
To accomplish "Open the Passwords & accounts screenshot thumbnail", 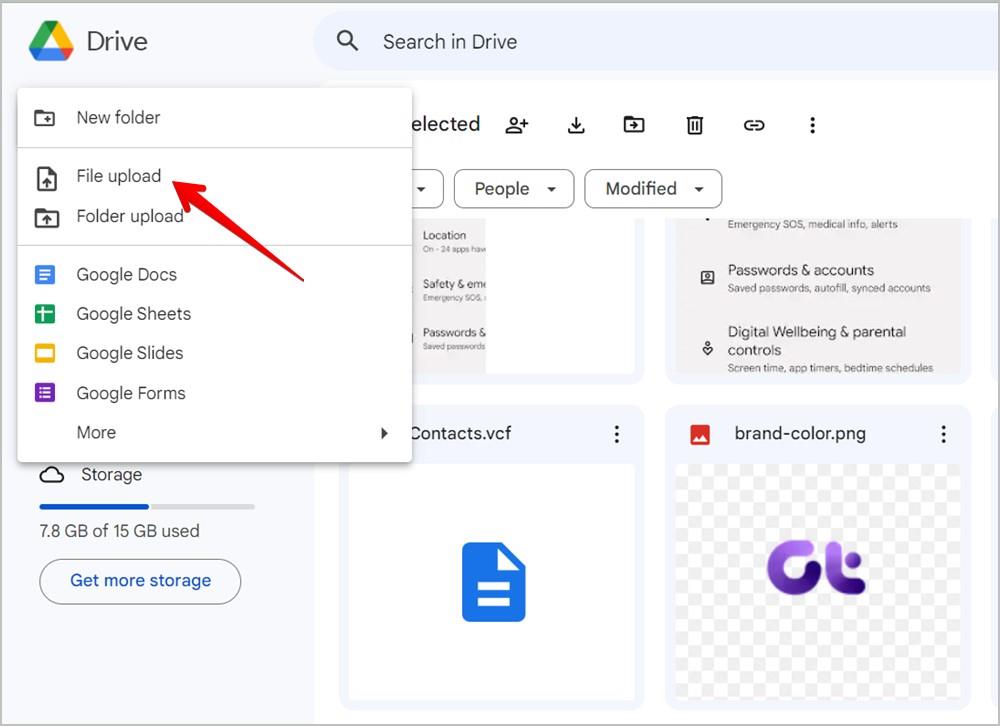I will 818,296.
